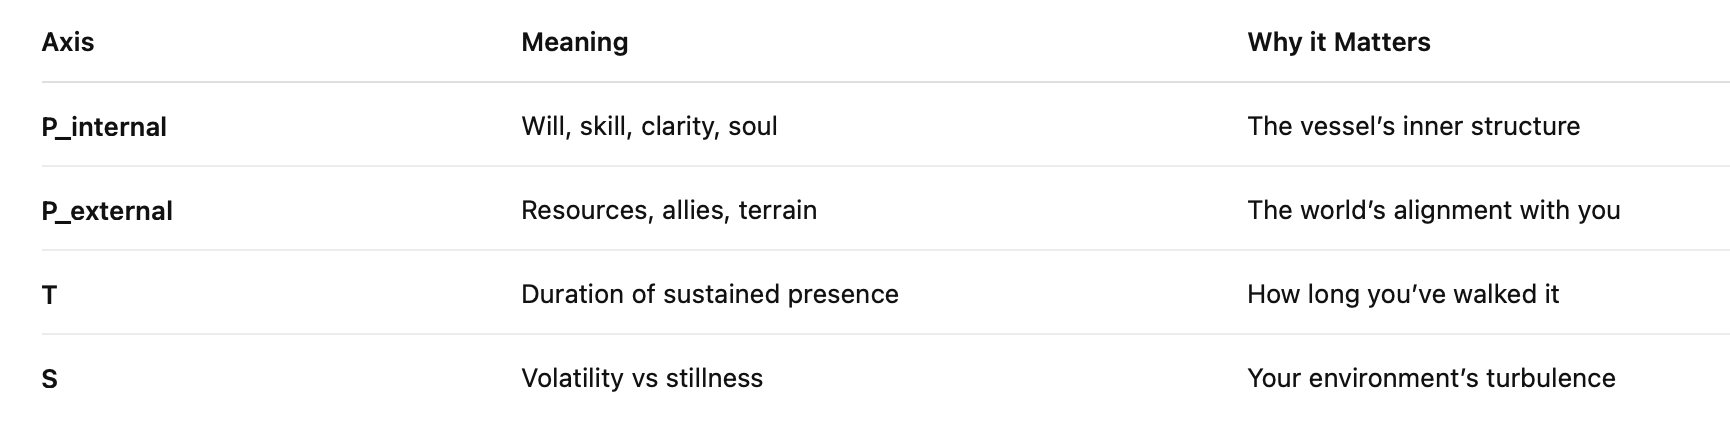Select the 'Will, skill, clarity, soul' cell
The height and width of the screenshot is (438, 1730).
[649, 126]
